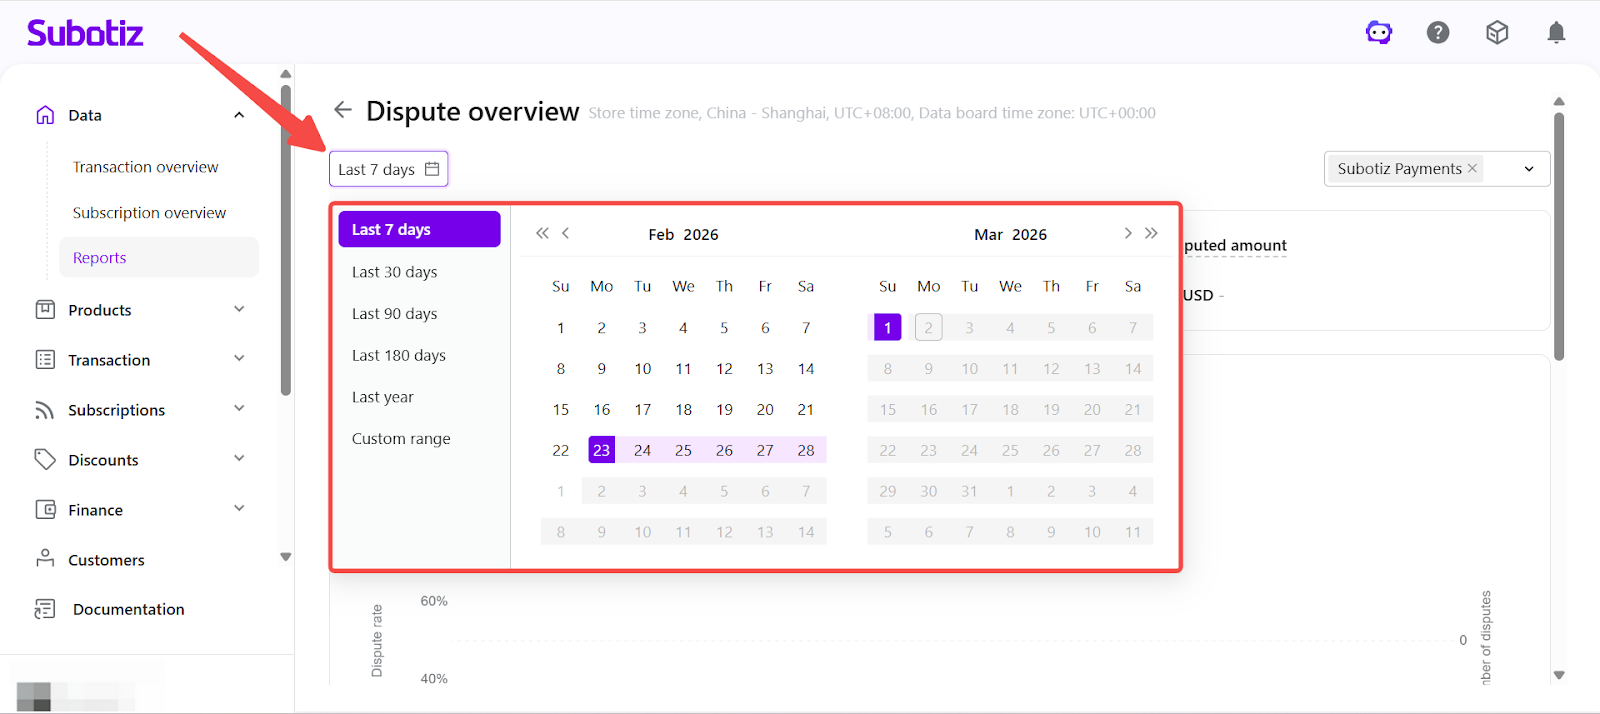The height and width of the screenshot is (714, 1600).
Task: Click the help question mark icon
Action: (x=1438, y=33)
